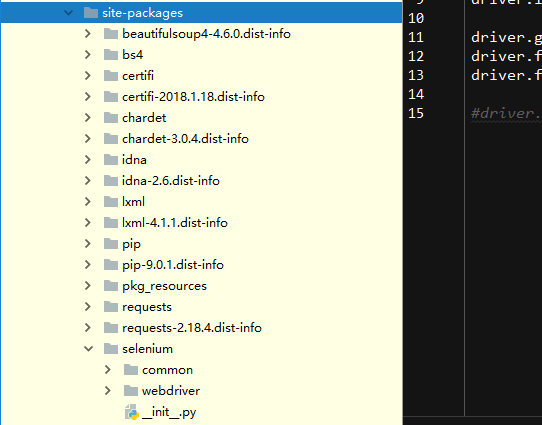Viewport: 542px width, 425px height.
Task: Click the idna folder icon
Action: pyautogui.click(x=111, y=160)
